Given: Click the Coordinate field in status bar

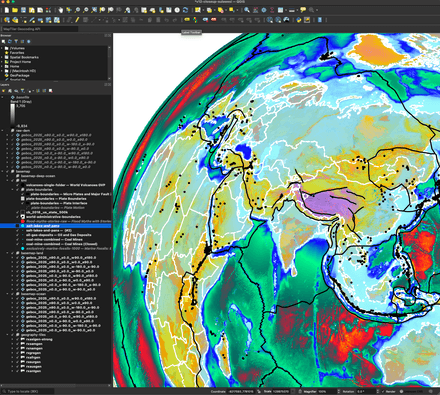Looking at the screenshot, I should 241,391.
